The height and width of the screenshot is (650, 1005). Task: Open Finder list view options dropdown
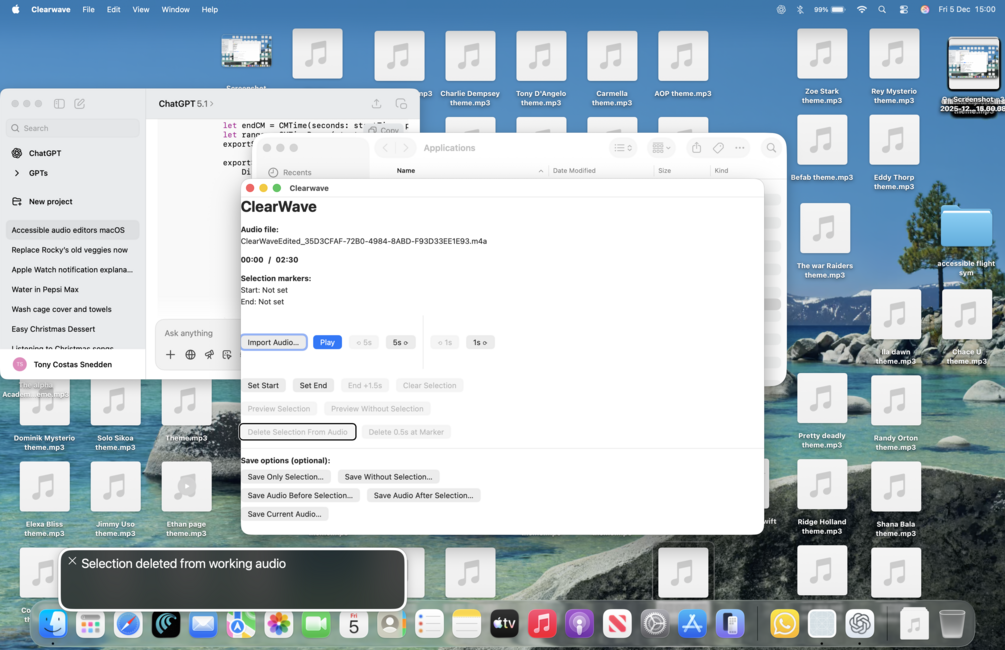[x=622, y=147]
